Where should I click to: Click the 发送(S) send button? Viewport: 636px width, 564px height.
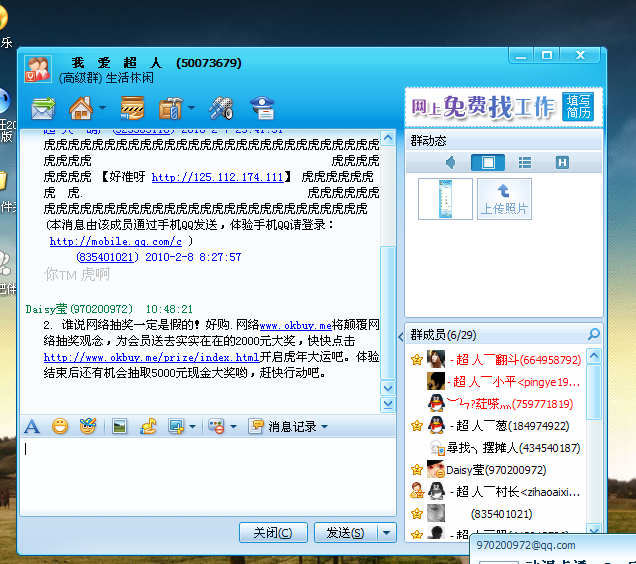click(346, 532)
